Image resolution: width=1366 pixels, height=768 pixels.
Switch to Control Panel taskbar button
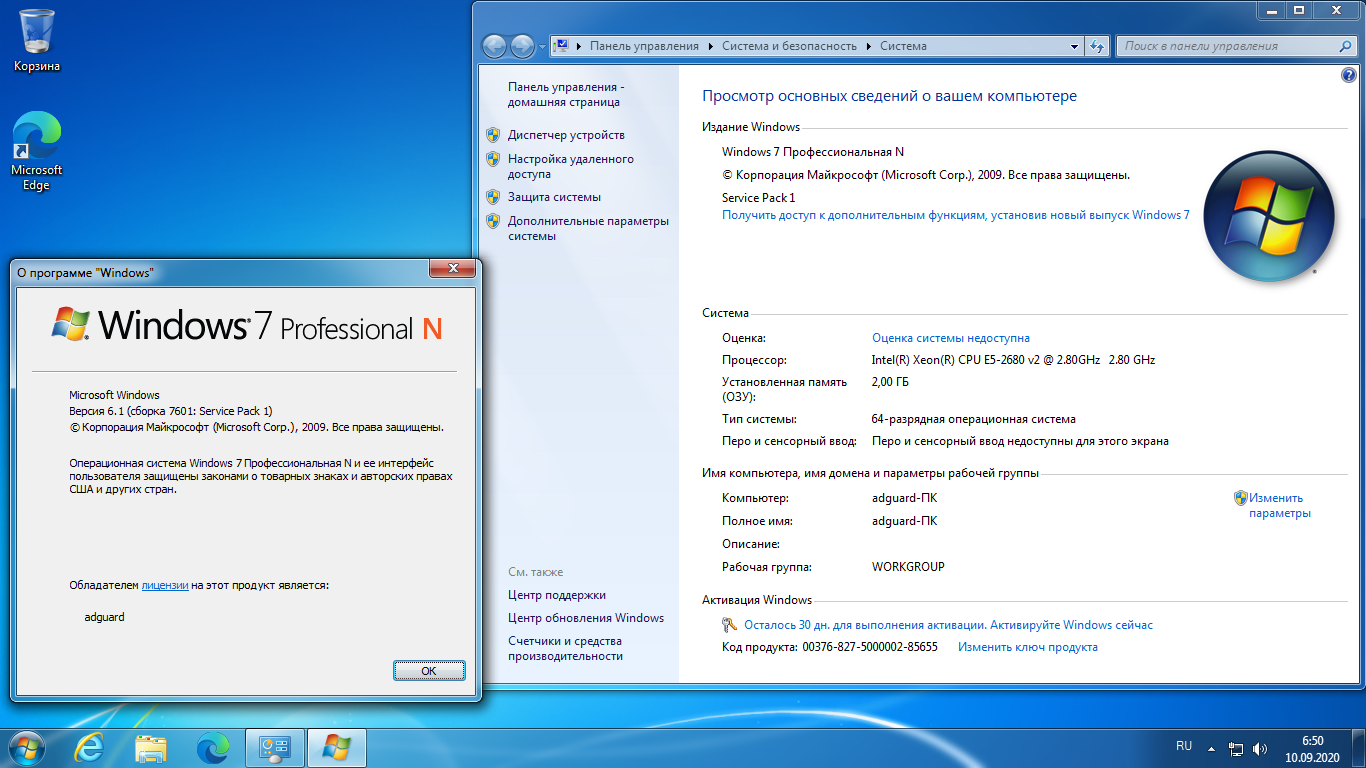tap(274, 747)
